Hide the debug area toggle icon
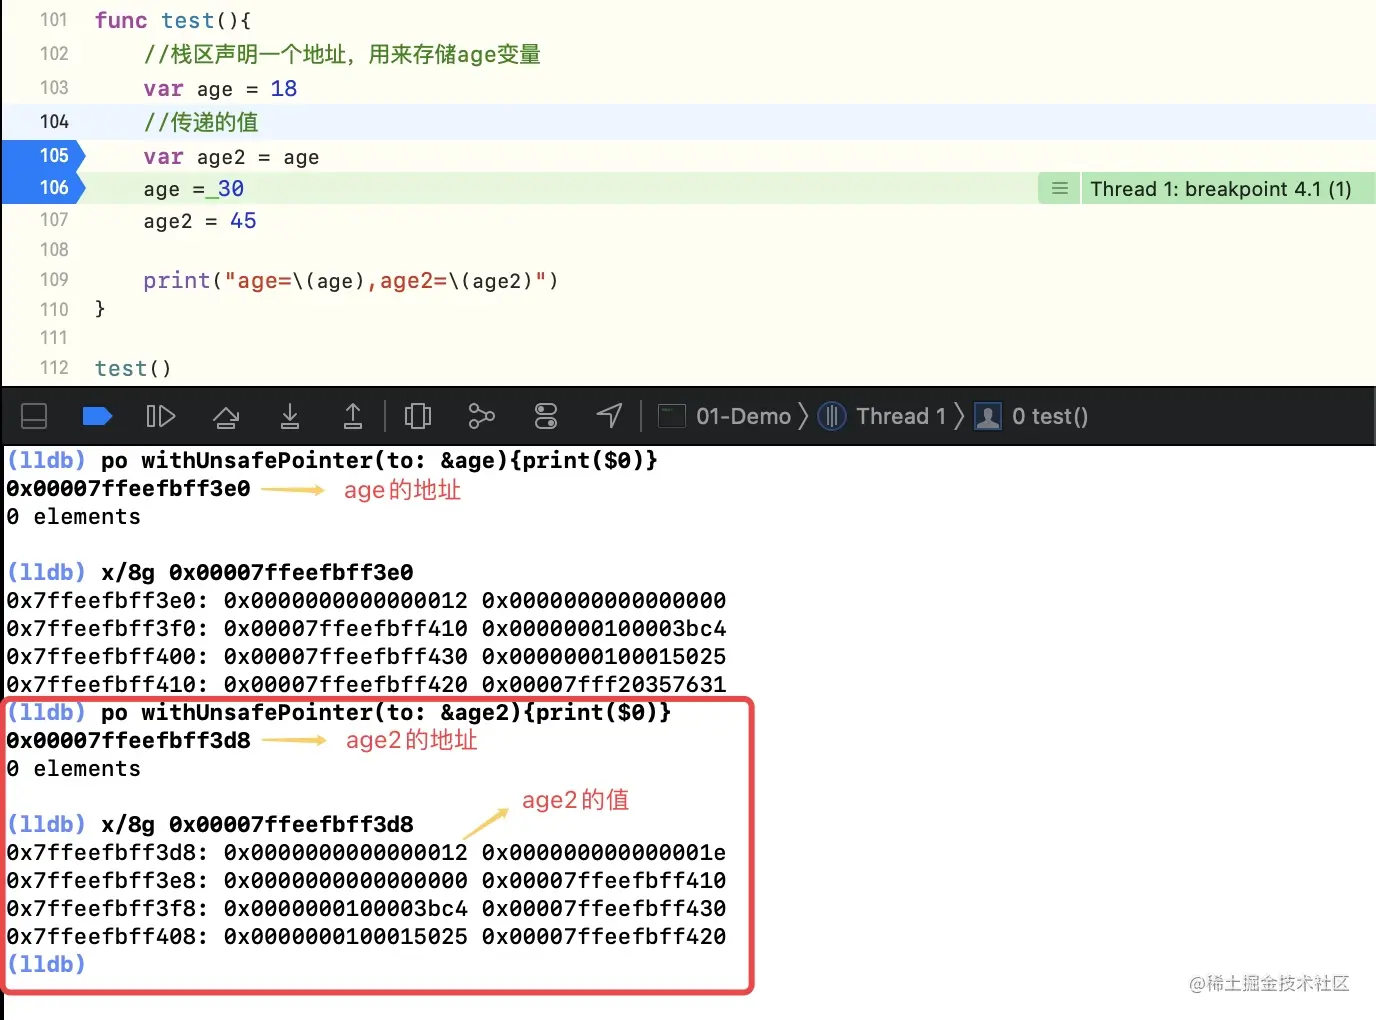This screenshot has width=1376, height=1020. 34,416
